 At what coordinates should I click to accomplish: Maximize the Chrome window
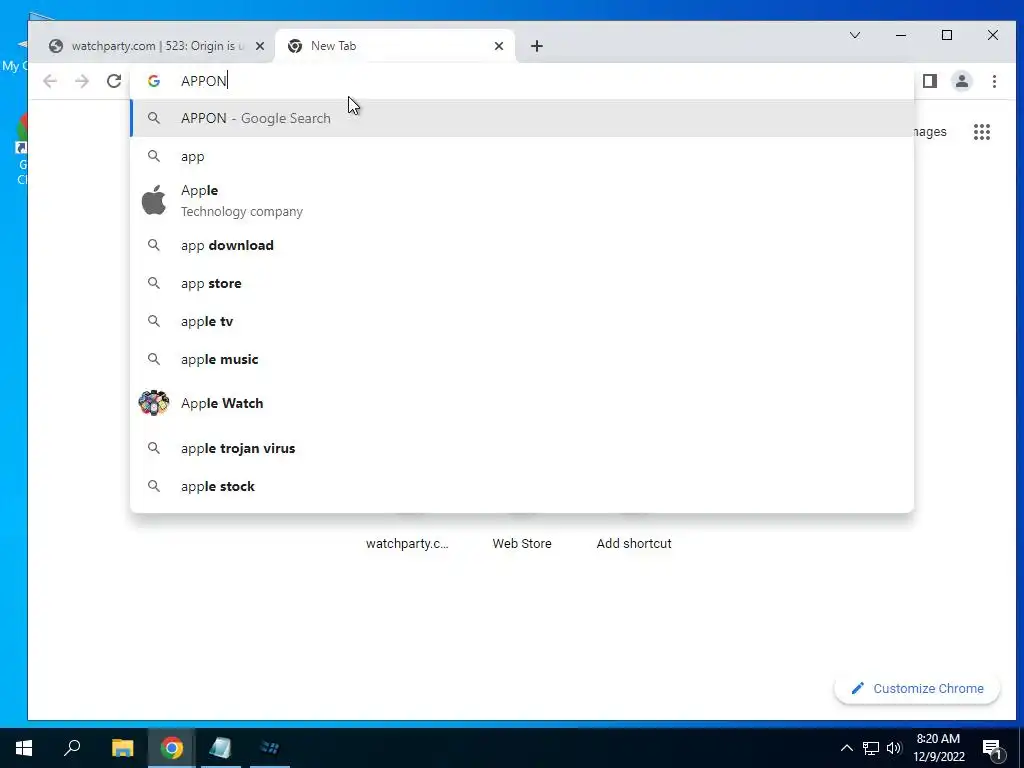click(947, 35)
